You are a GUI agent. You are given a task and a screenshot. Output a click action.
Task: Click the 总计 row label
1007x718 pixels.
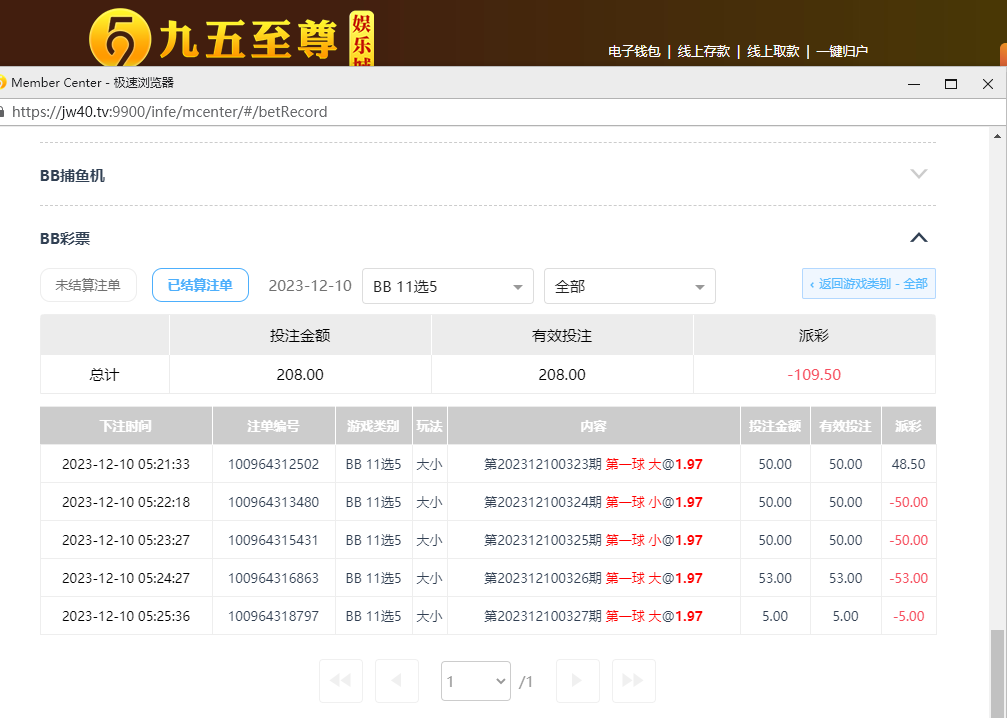click(x=105, y=374)
